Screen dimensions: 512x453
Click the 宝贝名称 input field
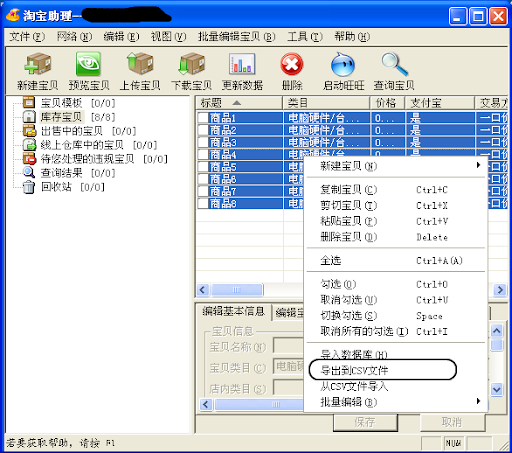pos(288,345)
